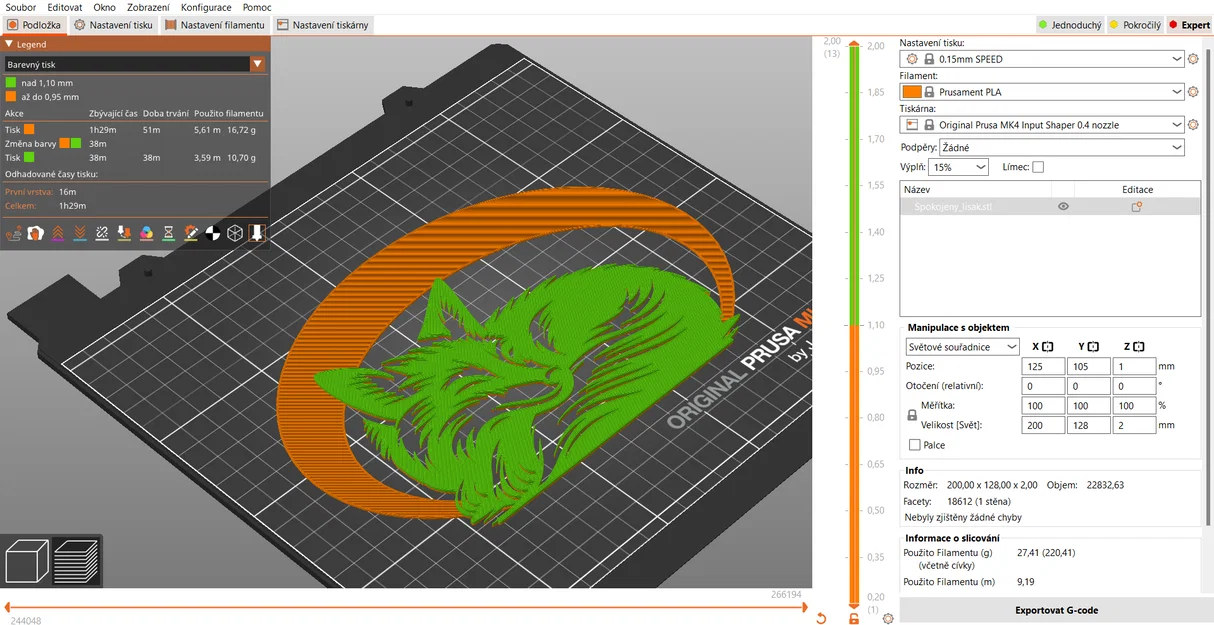This screenshot has height=625, width=1214.
Task: Open Okno menu
Action: (x=104, y=7)
